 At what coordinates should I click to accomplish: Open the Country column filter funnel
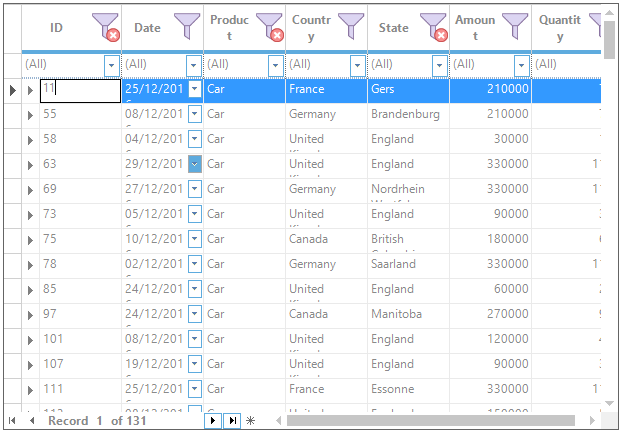pyautogui.click(x=351, y=26)
